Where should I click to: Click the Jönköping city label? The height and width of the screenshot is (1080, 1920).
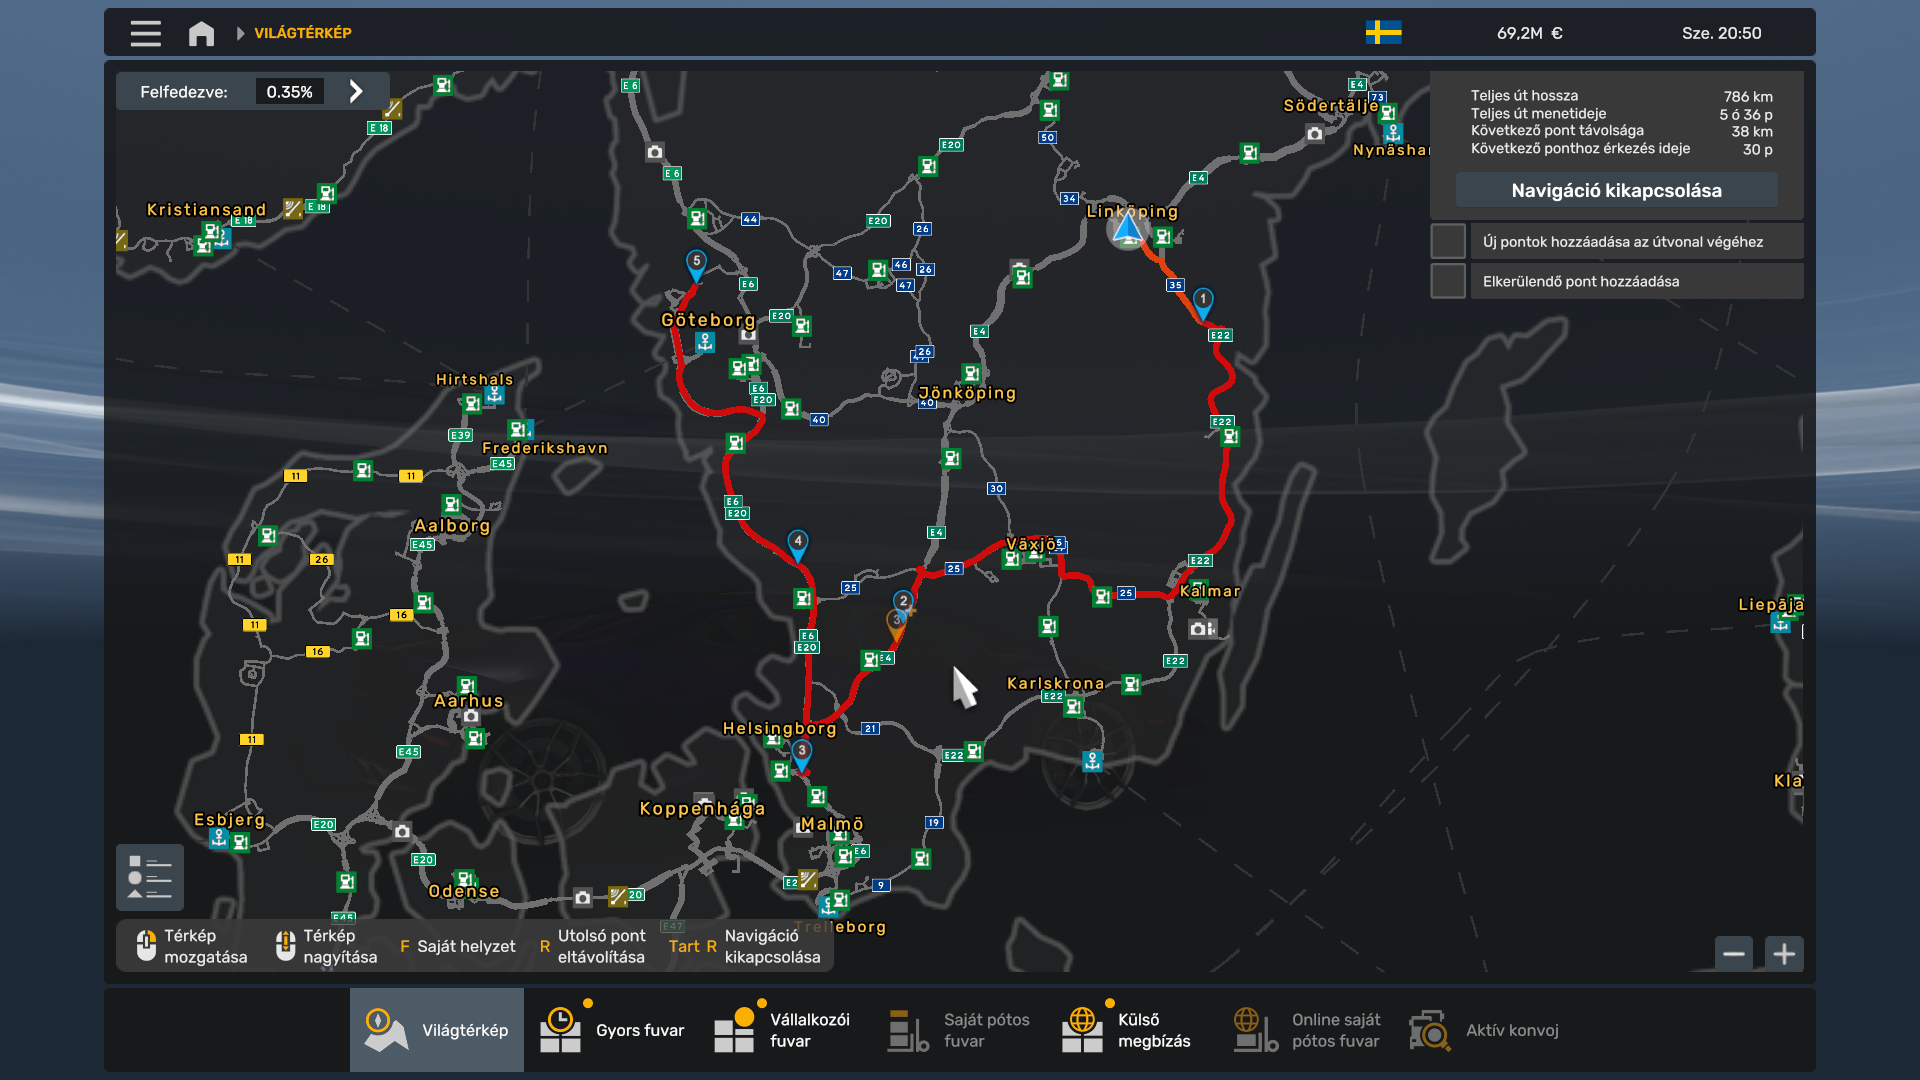(967, 393)
